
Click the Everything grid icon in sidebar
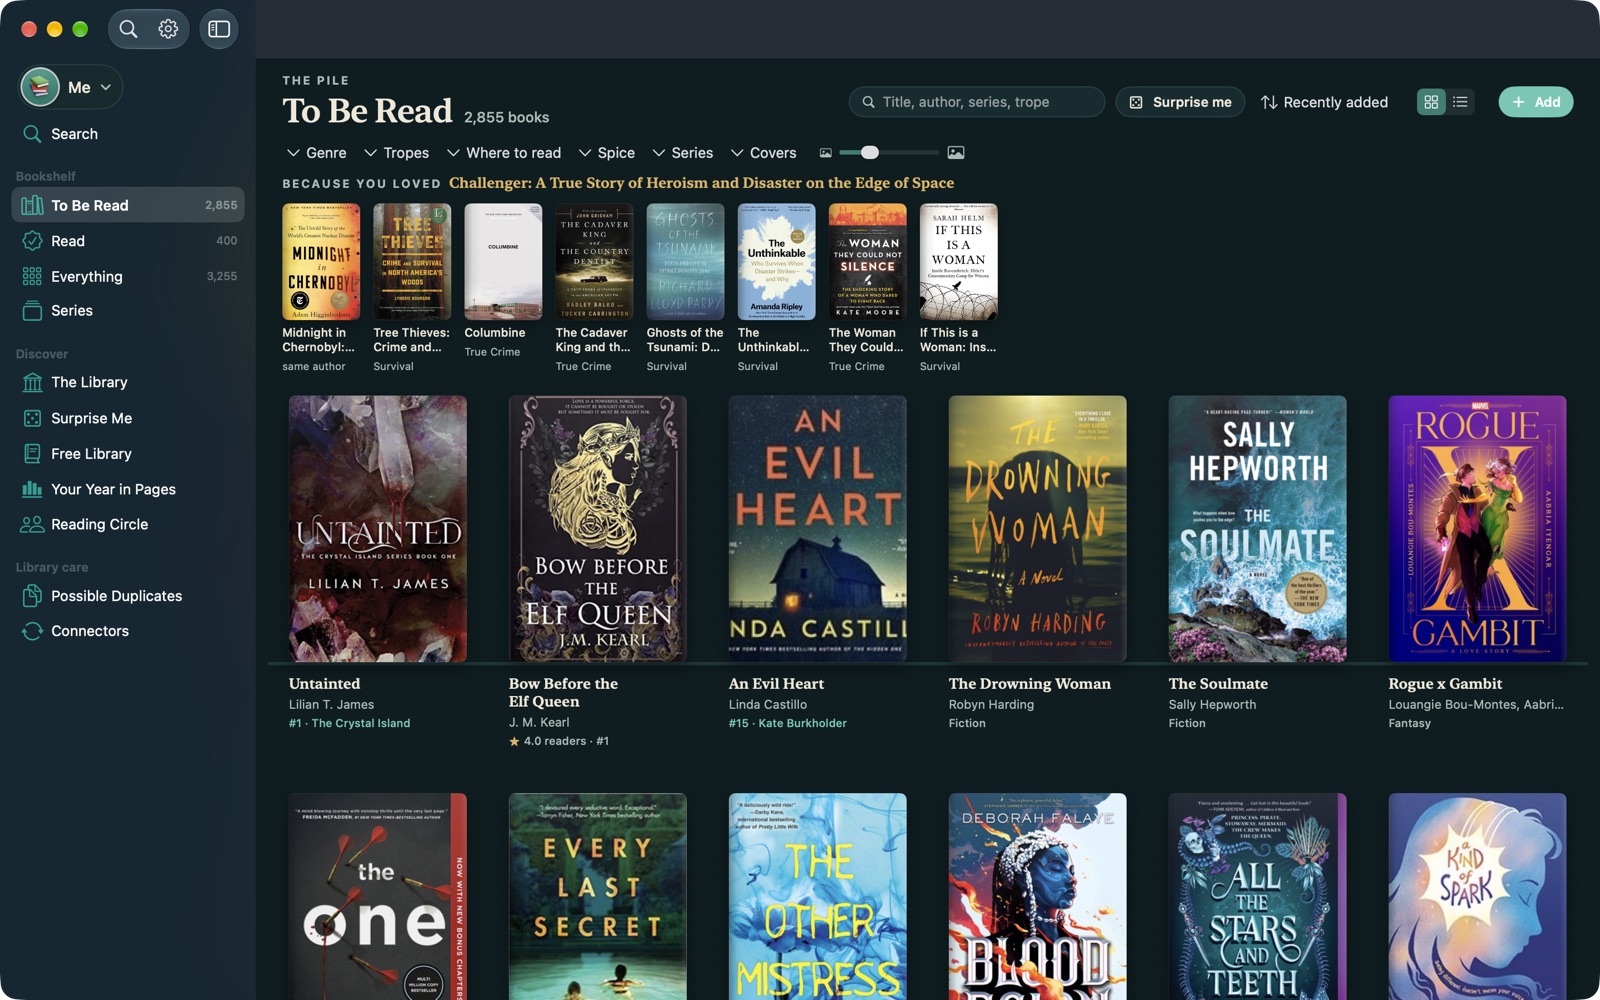point(32,276)
